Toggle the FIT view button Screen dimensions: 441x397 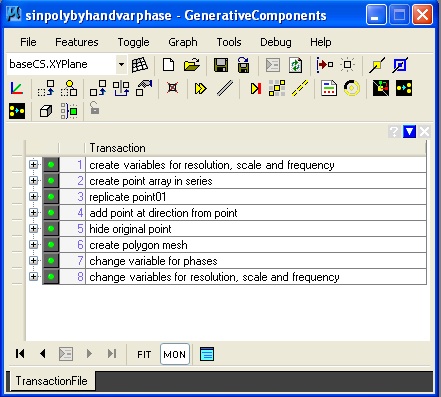pyautogui.click(x=144, y=354)
